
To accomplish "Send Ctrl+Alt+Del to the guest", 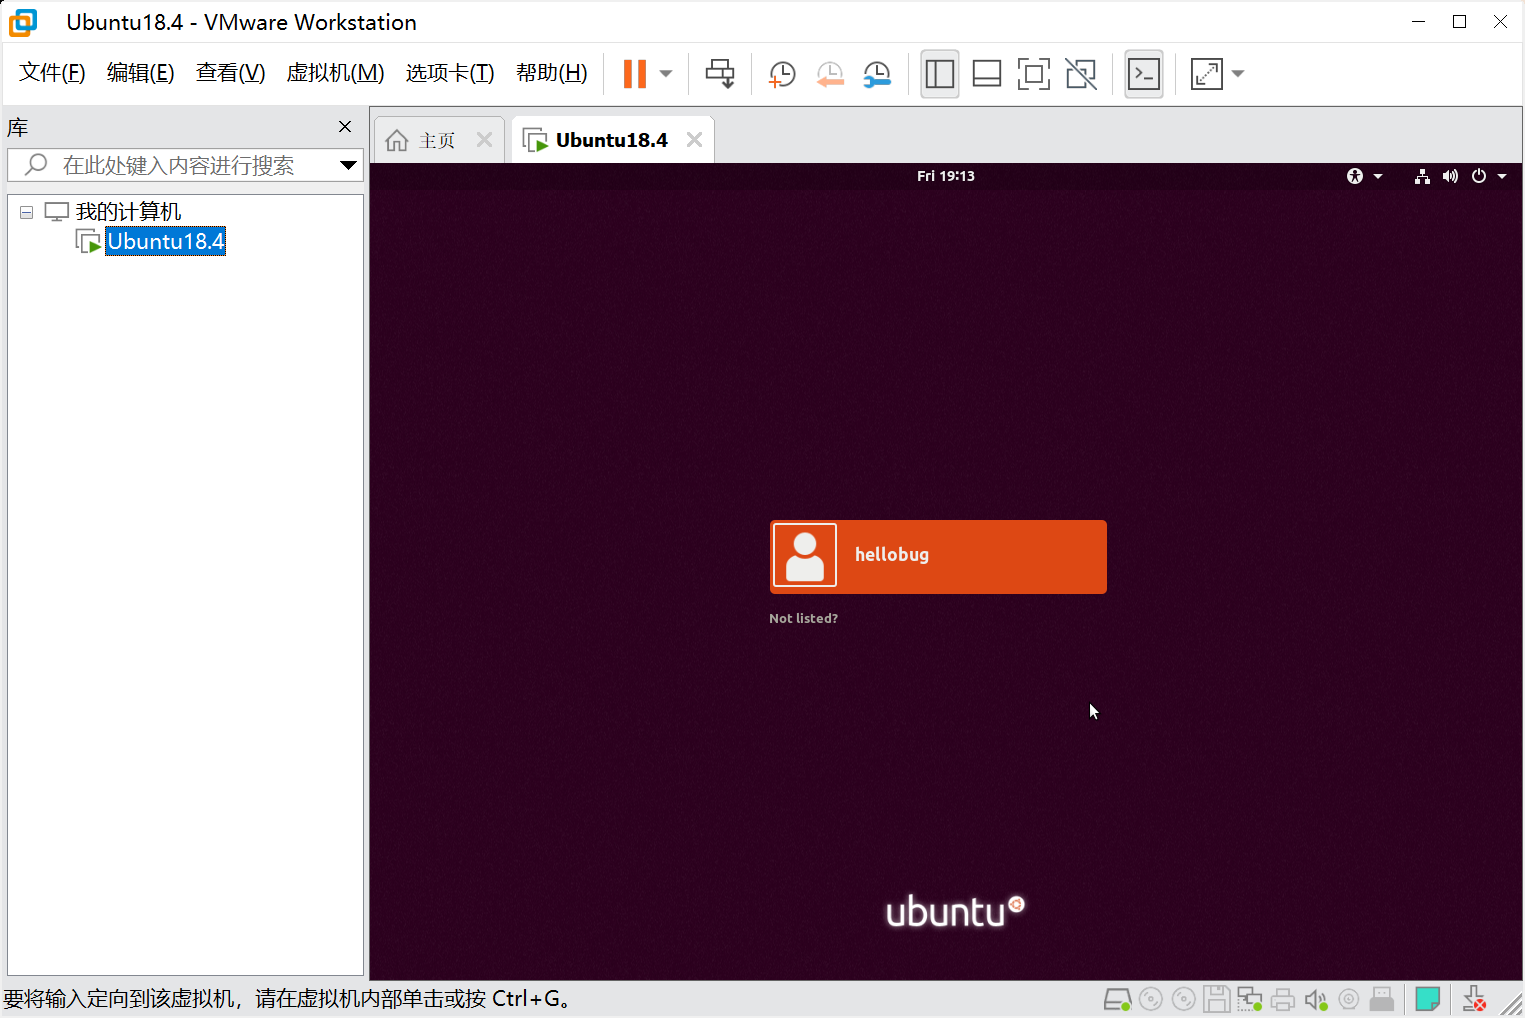I will tap(720, 73).
